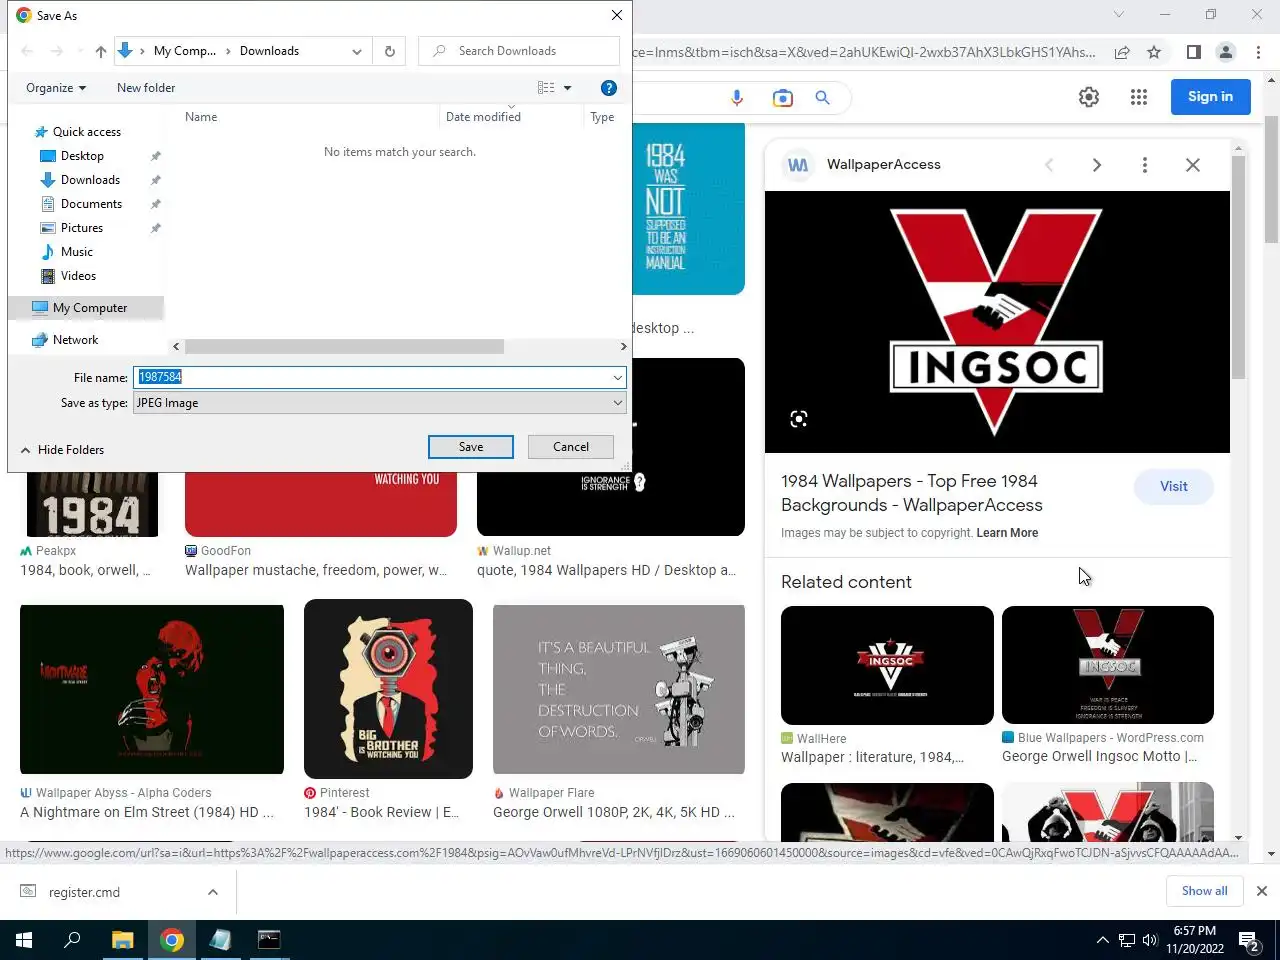Image resolution: width=1280 pixels, height=960 pixels.
Task: Select Videos folder in navigation pane
Action: 69,276
